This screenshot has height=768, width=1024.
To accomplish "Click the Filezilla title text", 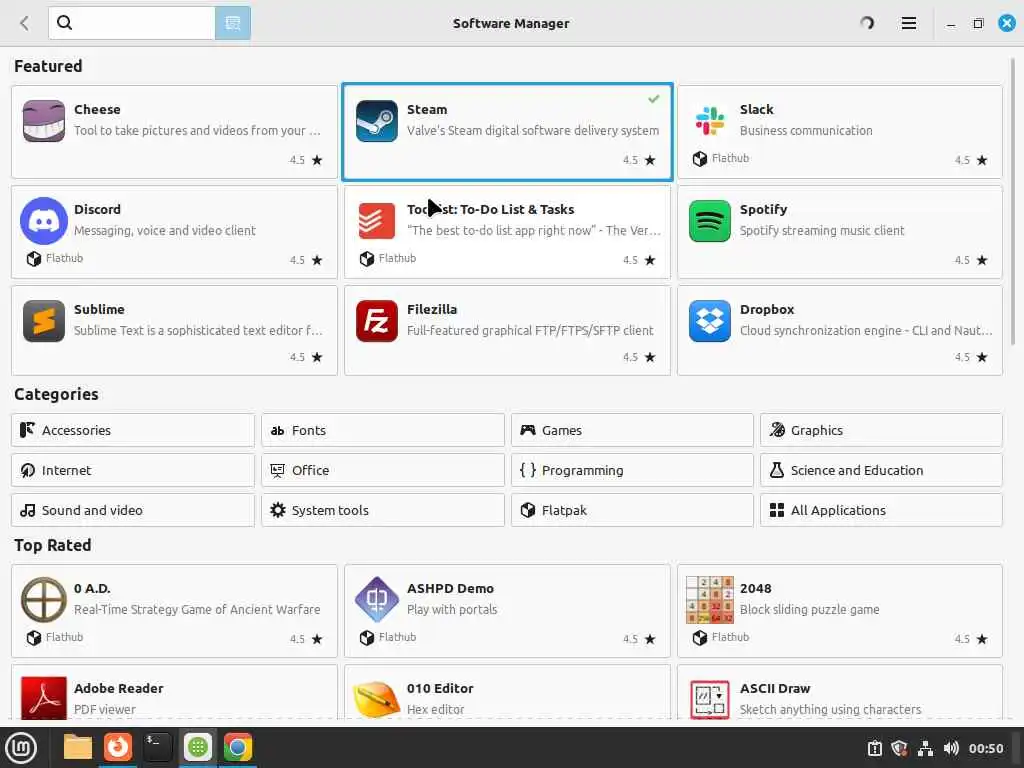I will pyautogui.click(x=432, y=309).
